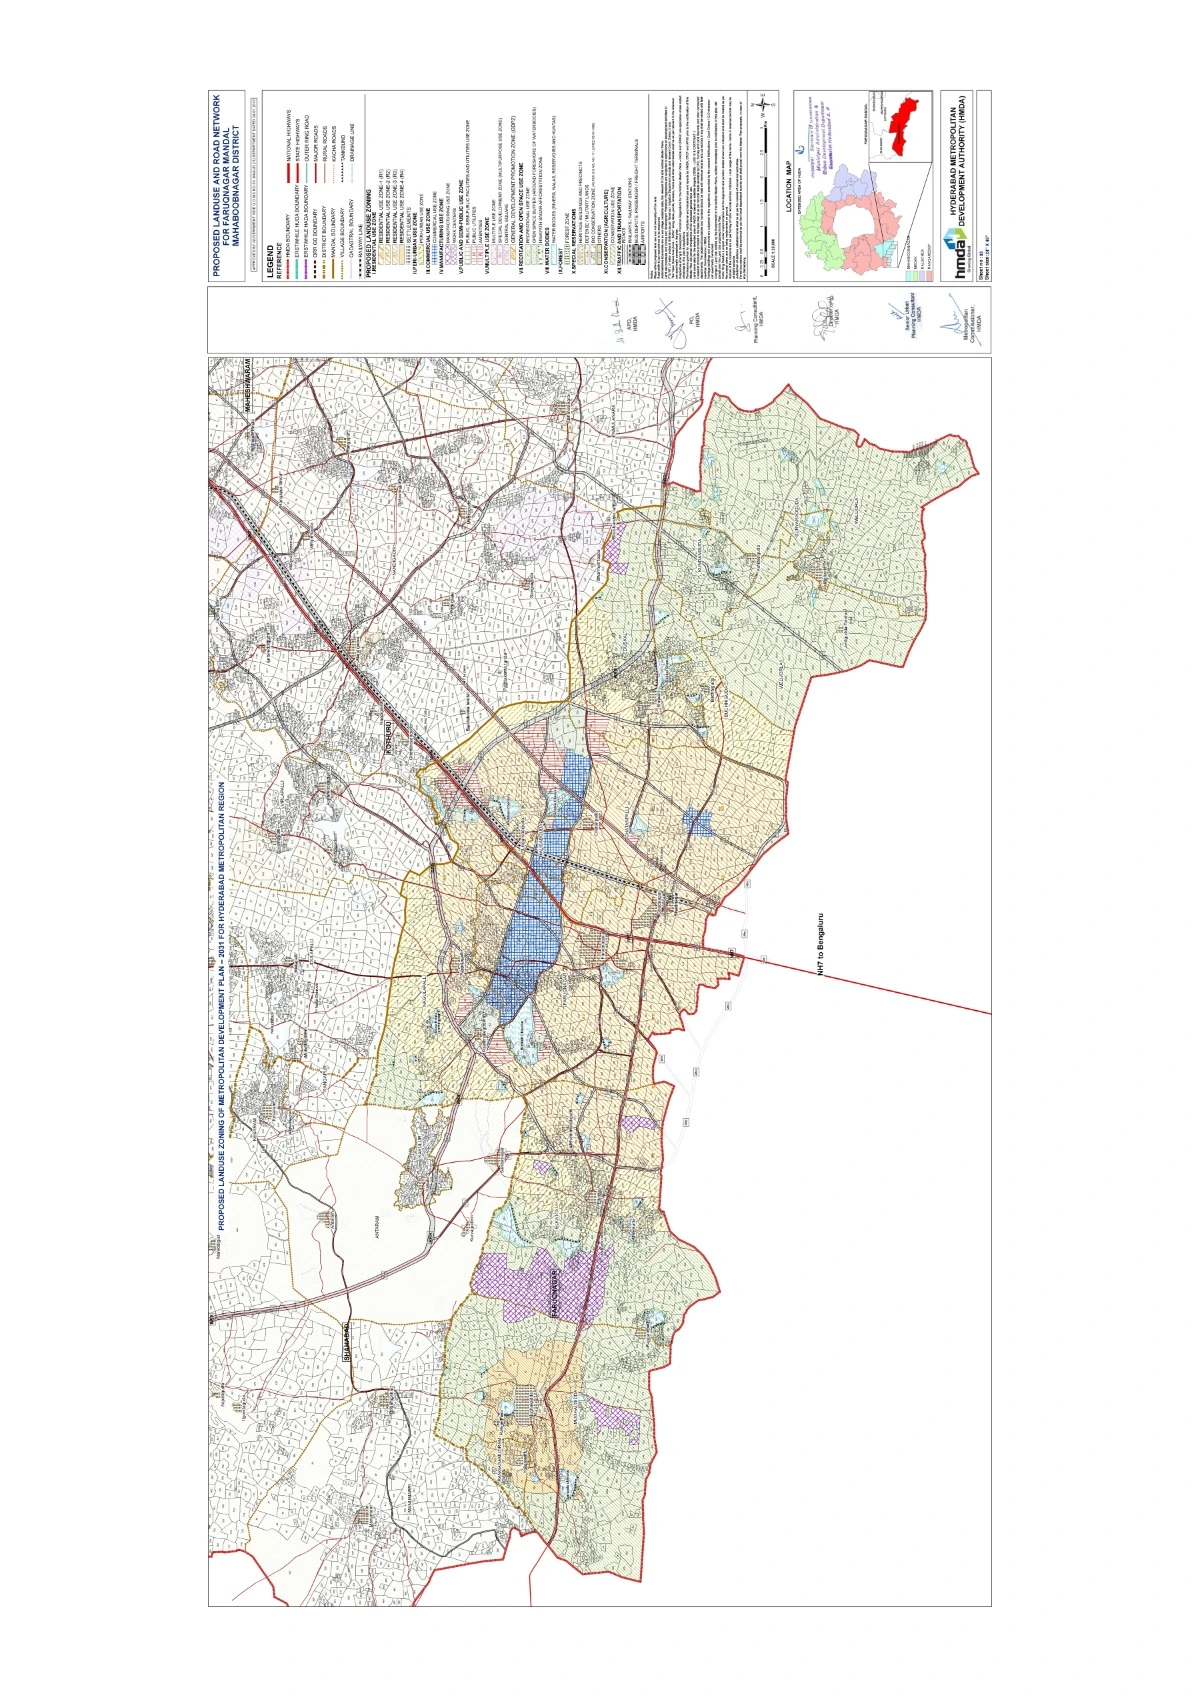Click the 'NATIONAL HIGHWAYS' legend label

289,138
